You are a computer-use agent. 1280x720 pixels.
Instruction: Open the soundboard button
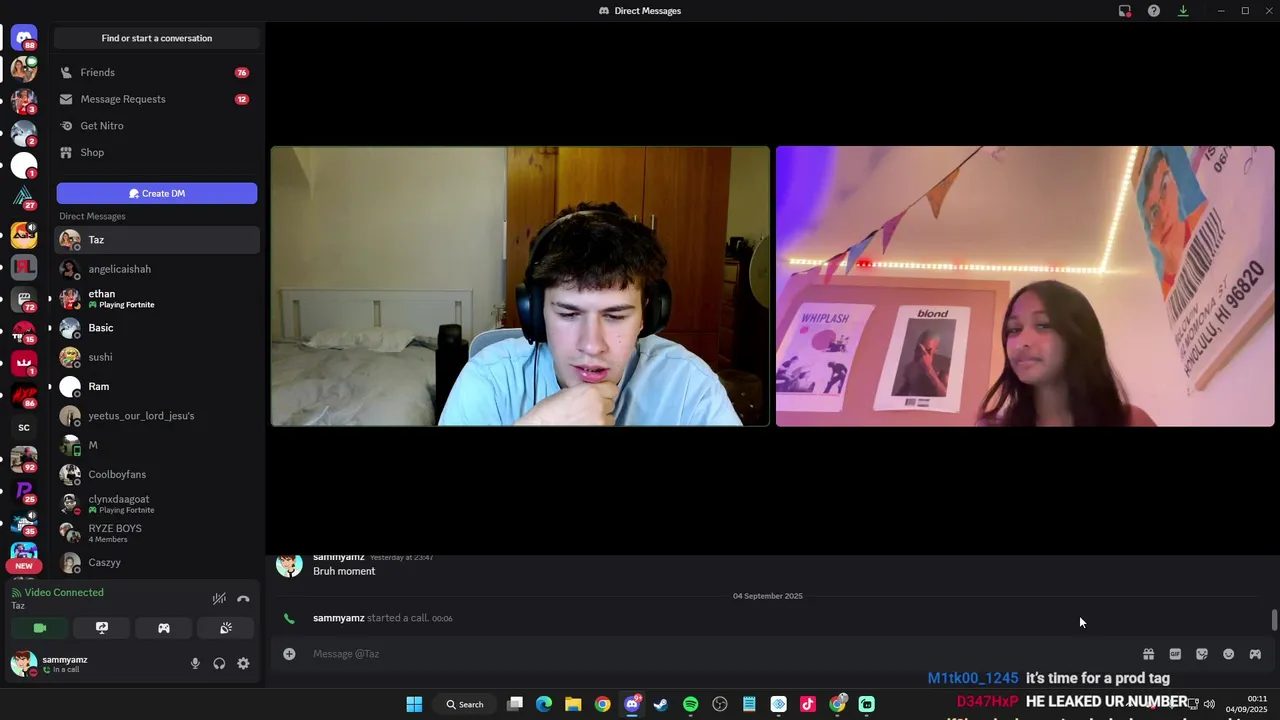pos(226,628)
